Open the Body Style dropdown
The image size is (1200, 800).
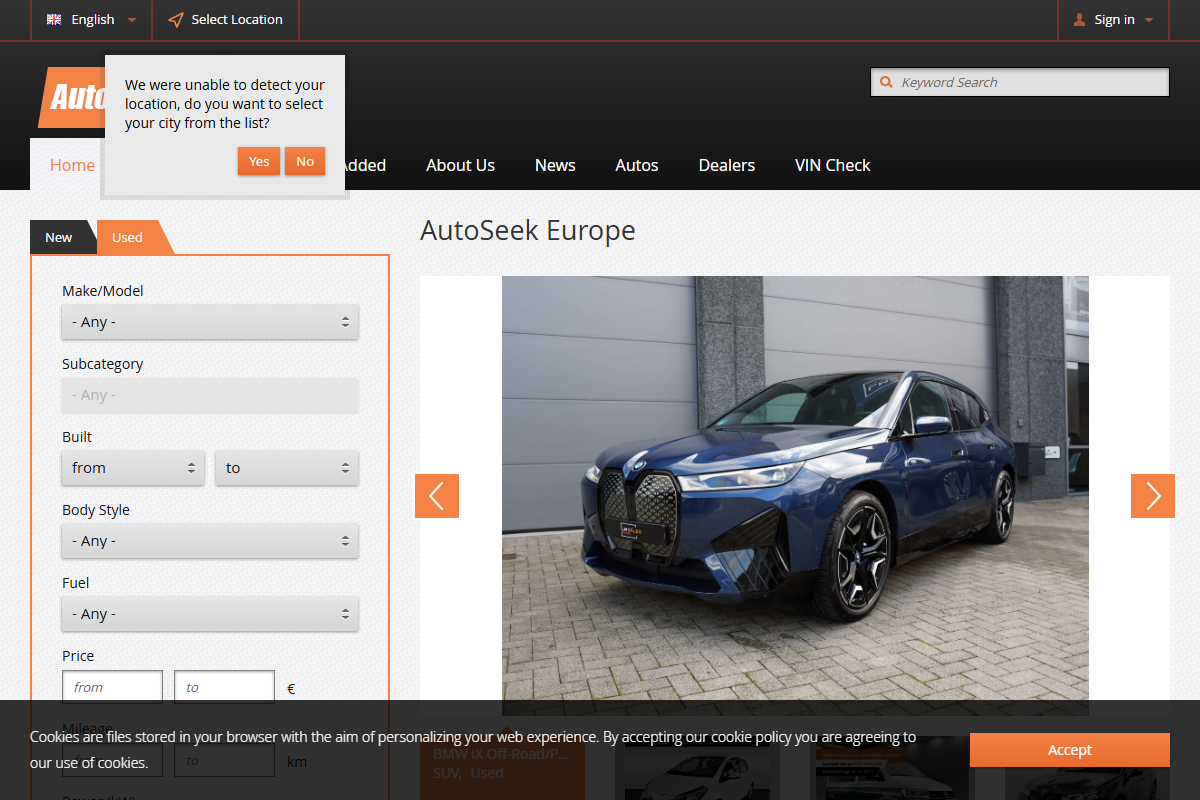210,541
